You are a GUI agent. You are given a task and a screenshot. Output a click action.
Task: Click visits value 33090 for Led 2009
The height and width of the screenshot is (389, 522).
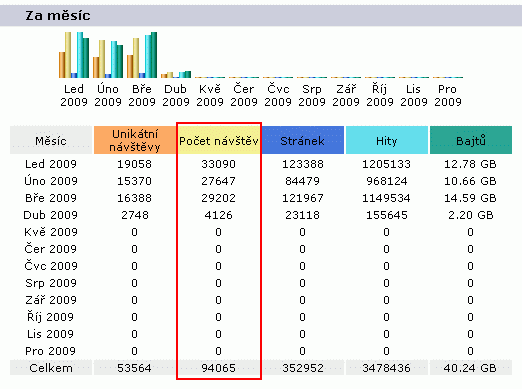218,164
